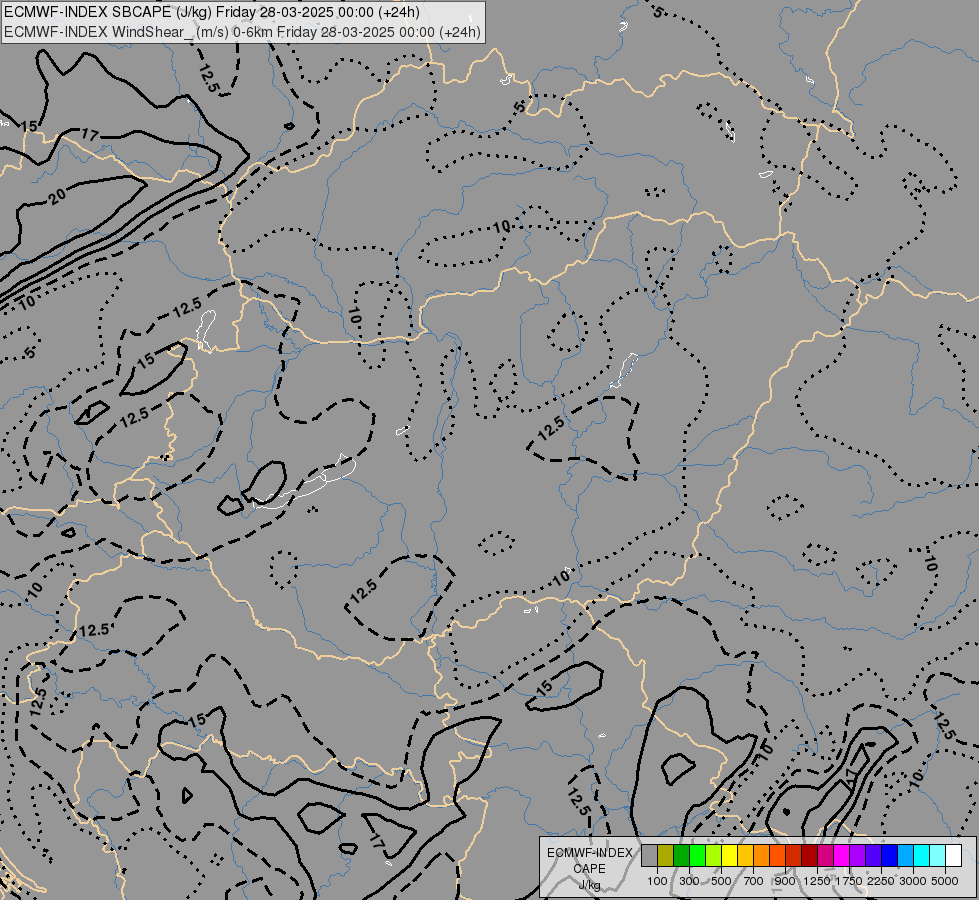Click the 20 wind shear contour label
The width and height of the screenshot is (979, 900).
click(x=57, y=197)
